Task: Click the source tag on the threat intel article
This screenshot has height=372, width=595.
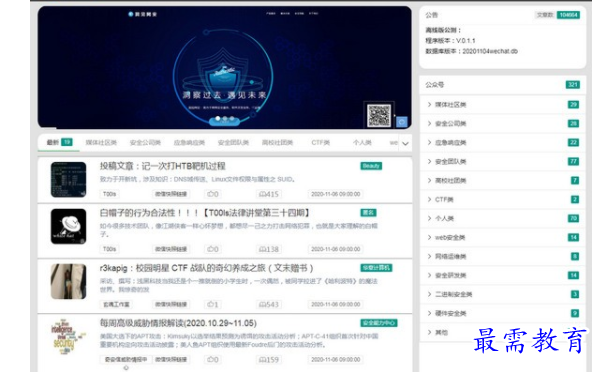Action: pos(126,359)
